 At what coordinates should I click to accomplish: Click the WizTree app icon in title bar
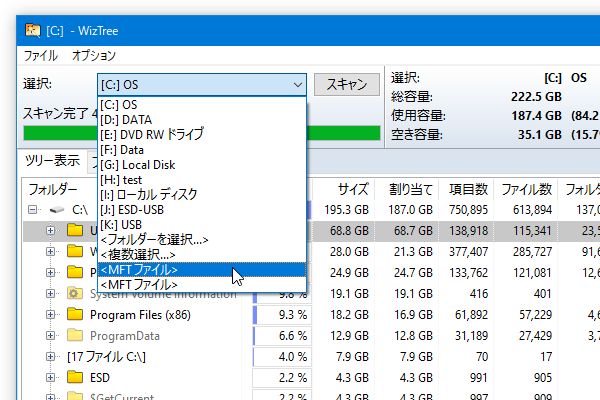point(33,30)
